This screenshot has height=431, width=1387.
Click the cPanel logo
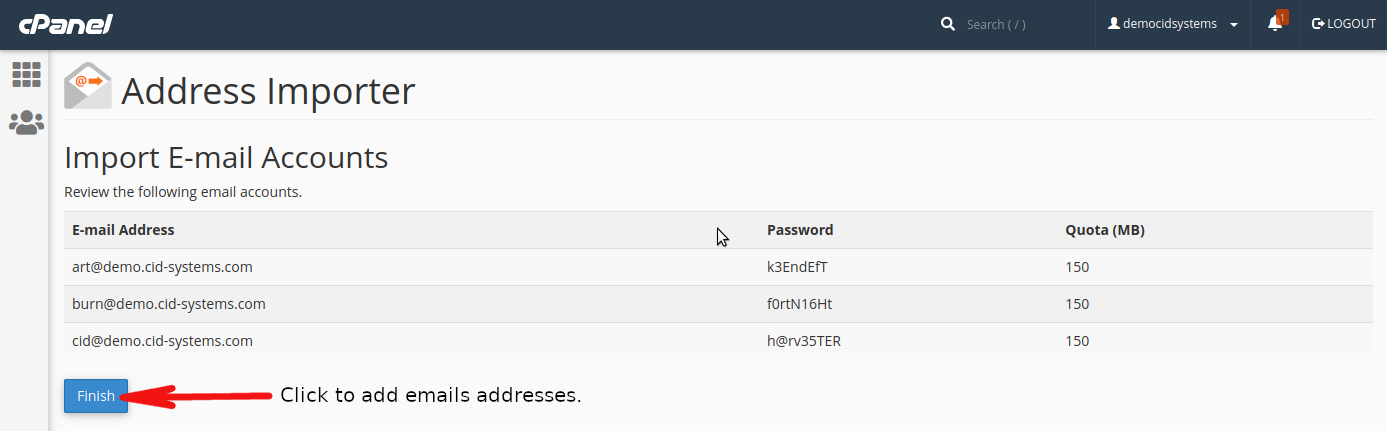[65, 23]
